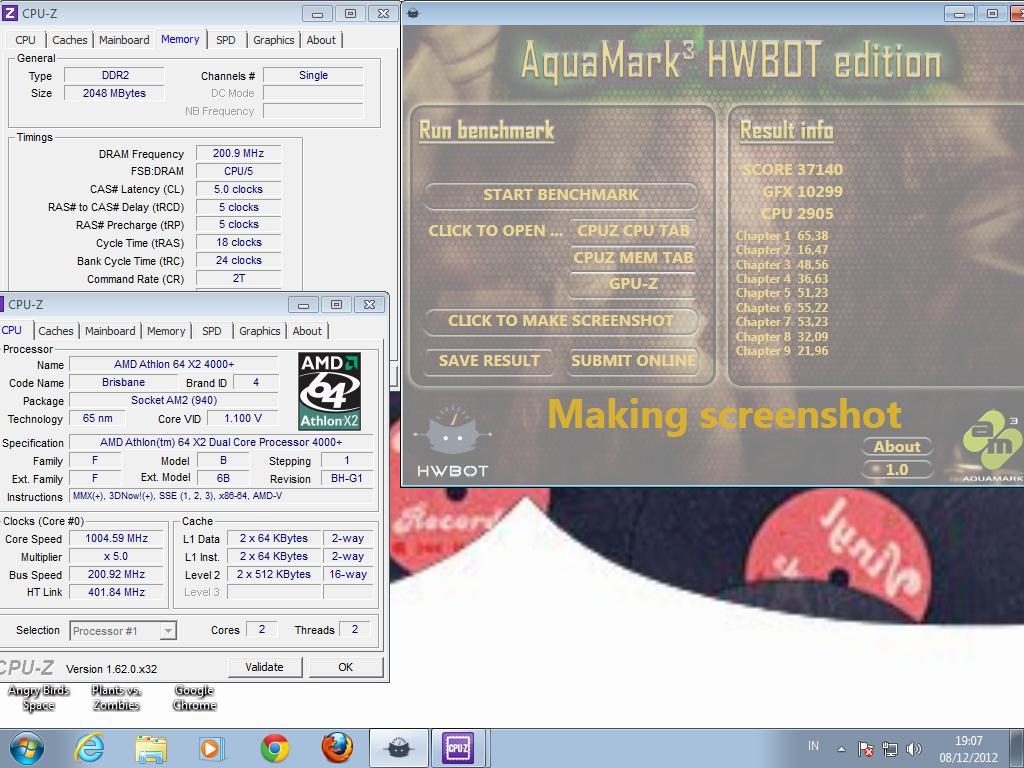Click Package value Socket AM2 (940)
Viewport: 1024px width, 768px height.
click(174, 400)
